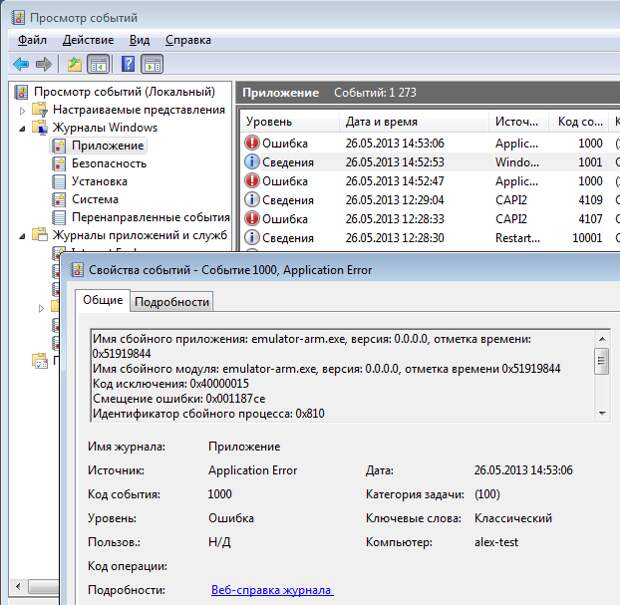Toggle the action pane toolbar icon

pyautogui.click(x=152, y=64)
